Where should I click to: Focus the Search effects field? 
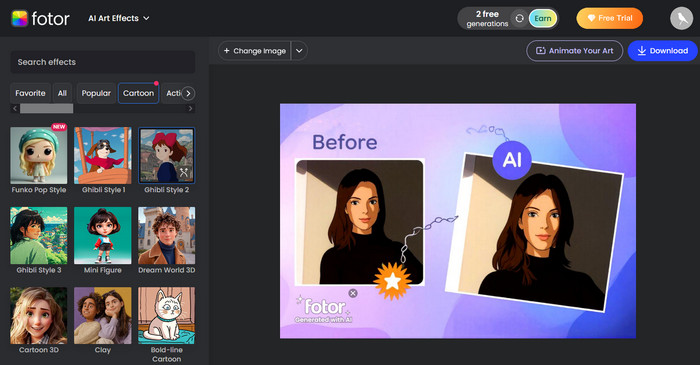coord(103,62)
